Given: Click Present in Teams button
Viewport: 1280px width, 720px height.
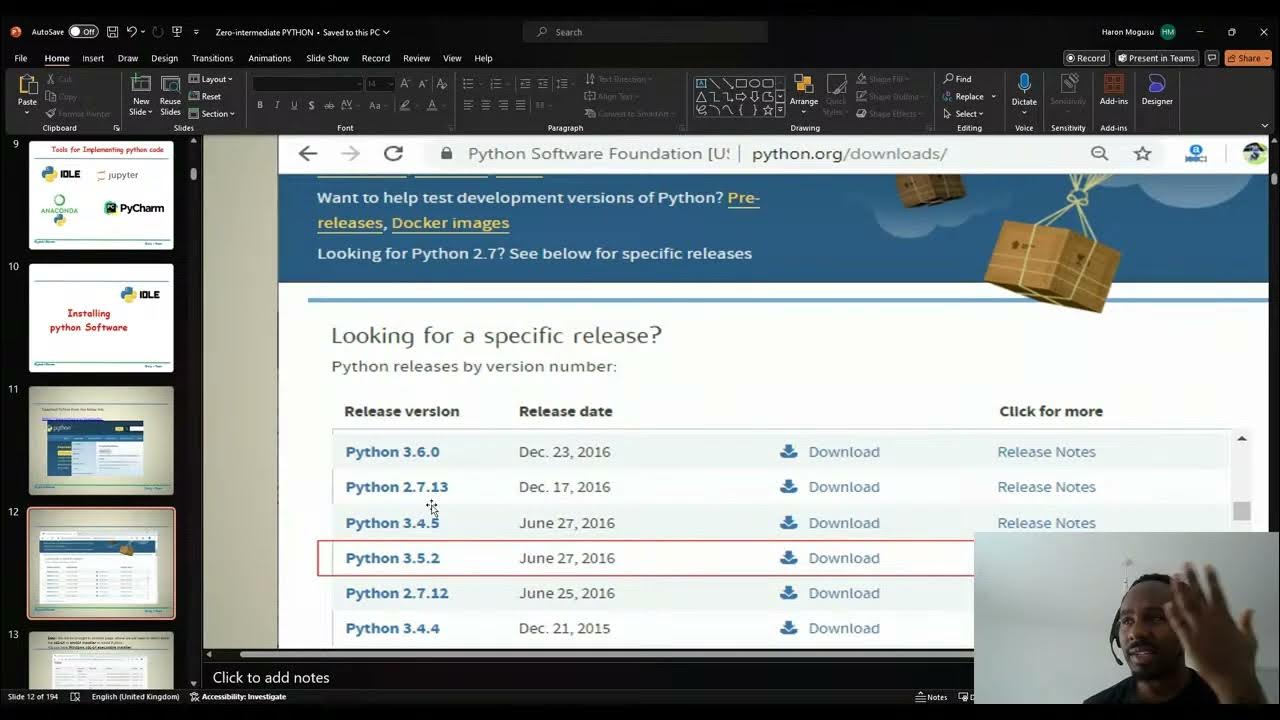Looking at the screenshot, I should tap(1156, 58).
